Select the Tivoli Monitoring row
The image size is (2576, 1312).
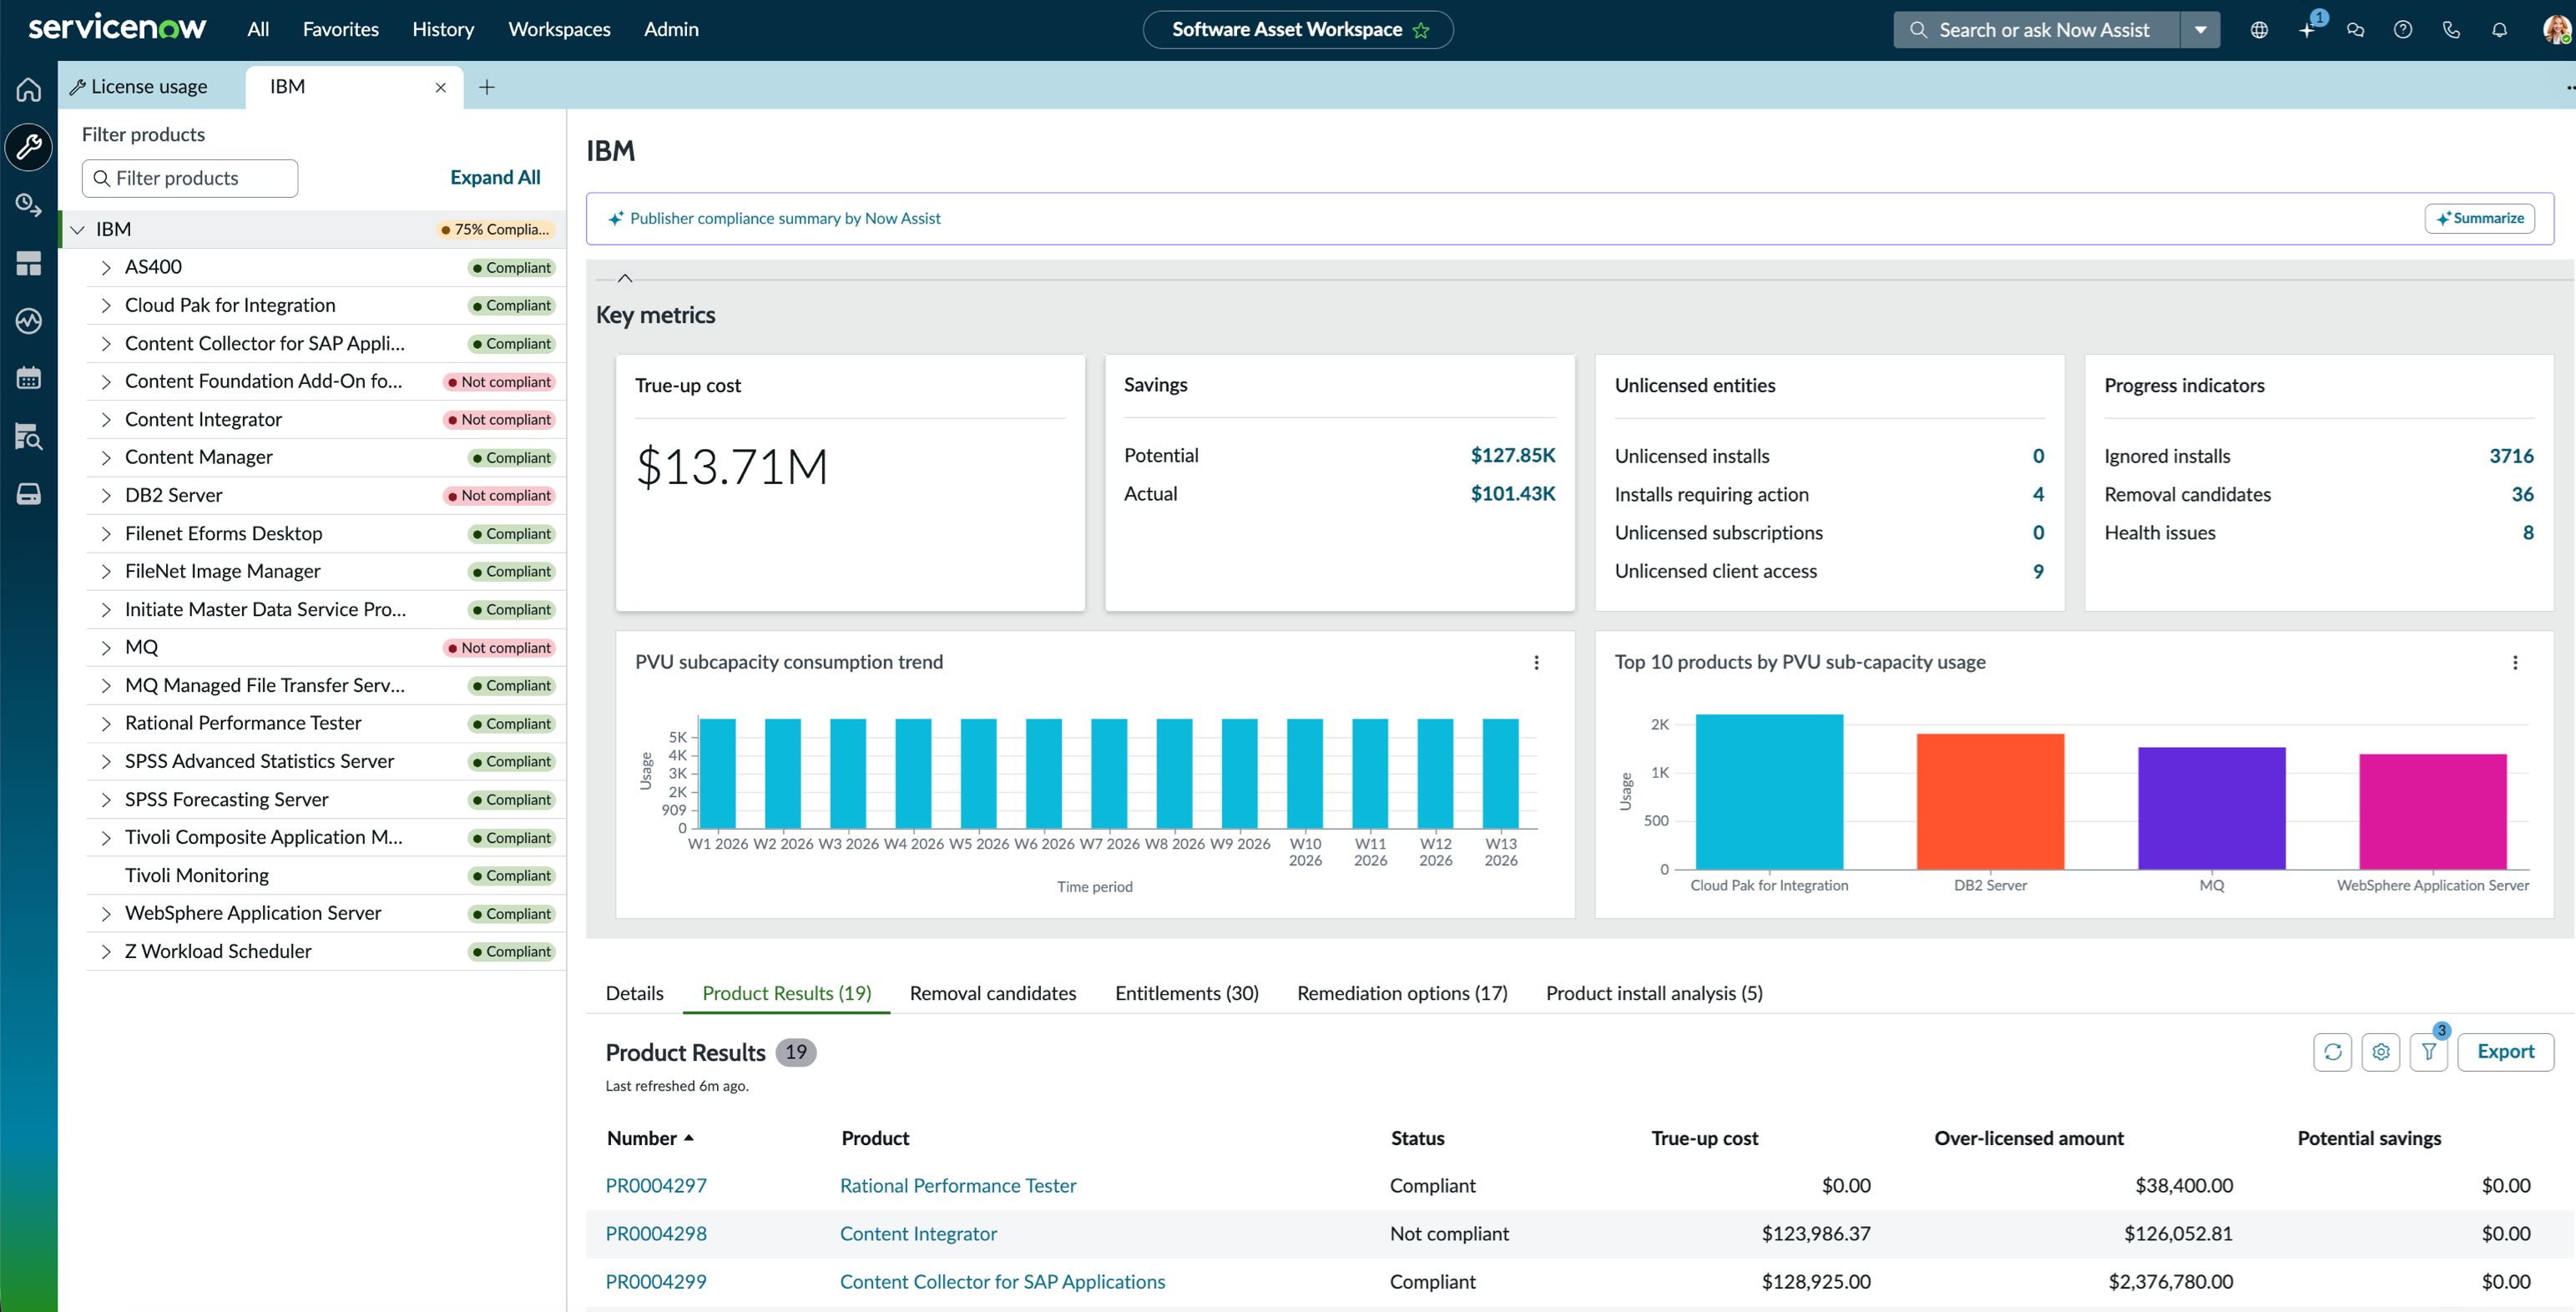point(326,876)
